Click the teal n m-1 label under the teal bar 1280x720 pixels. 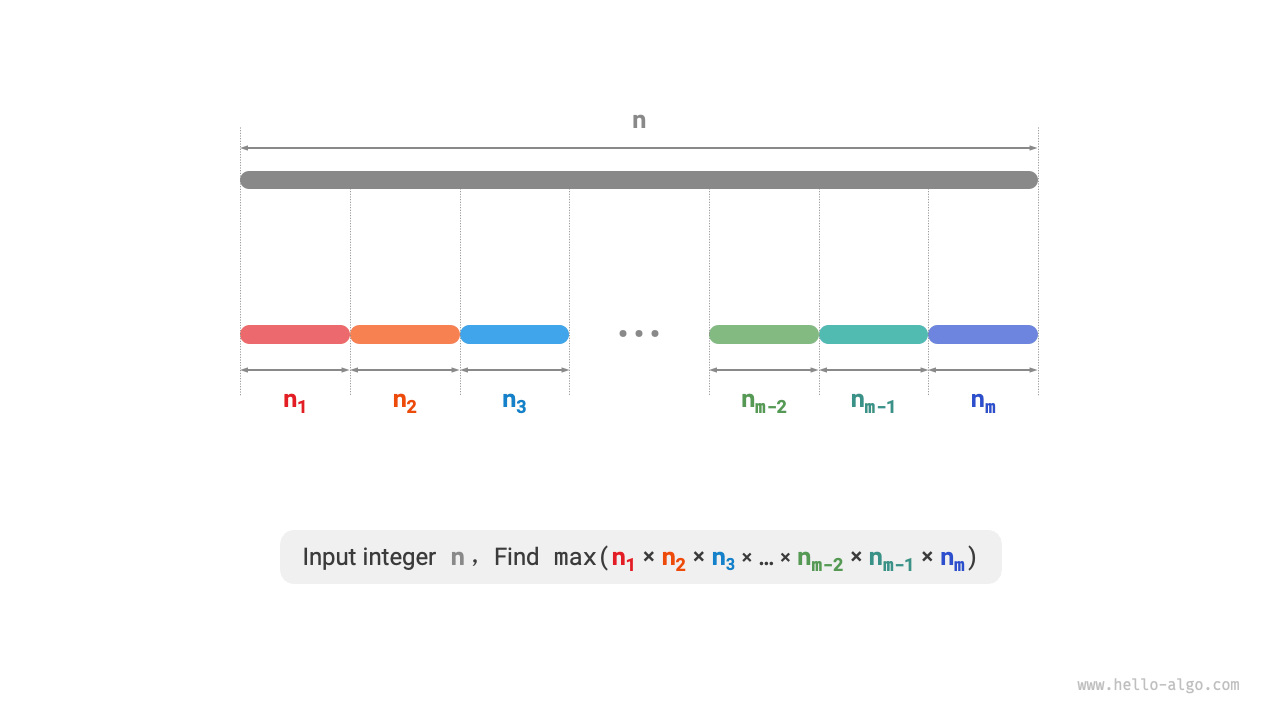(x=873, y=402)
